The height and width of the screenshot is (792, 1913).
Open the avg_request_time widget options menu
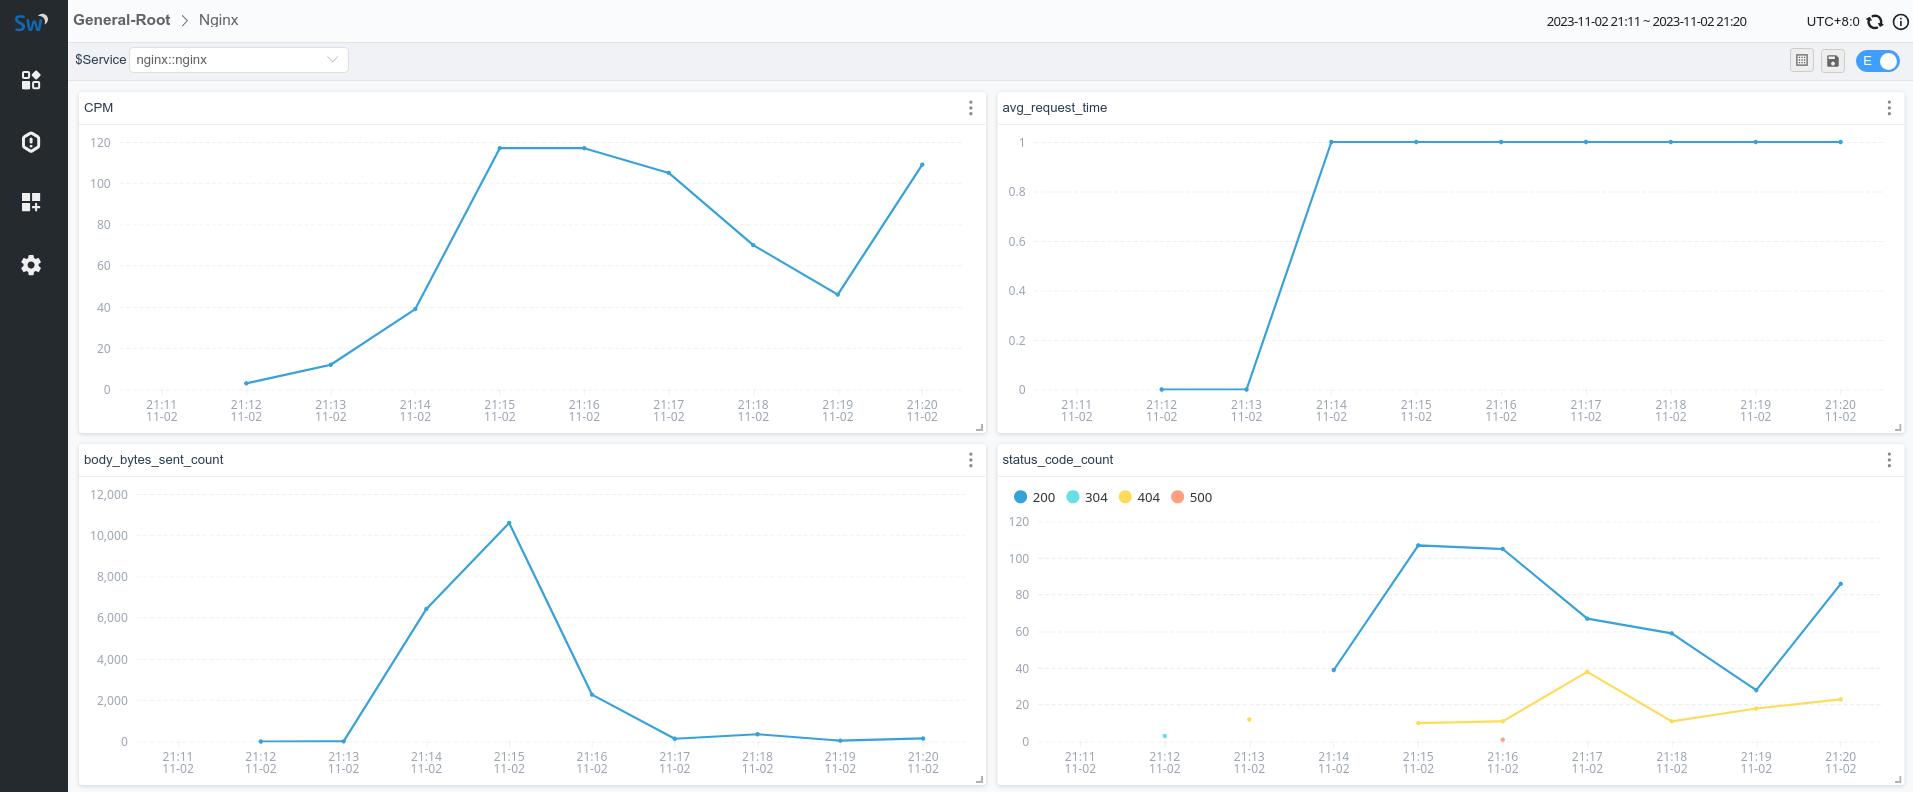[1888, 108]
